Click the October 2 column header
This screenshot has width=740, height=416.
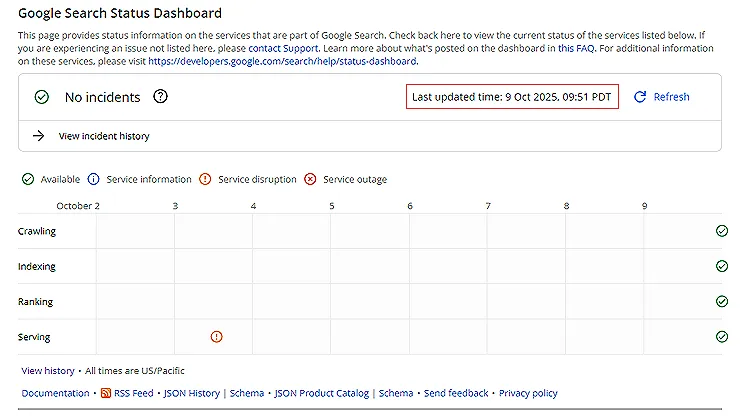[x=78, y=206]
